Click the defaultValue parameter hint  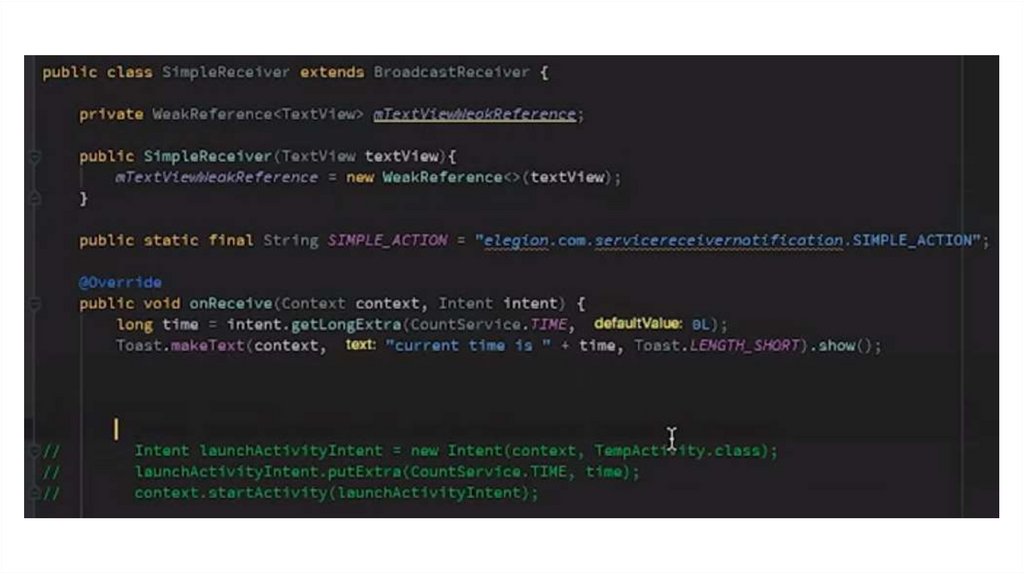tap(637, 323)
